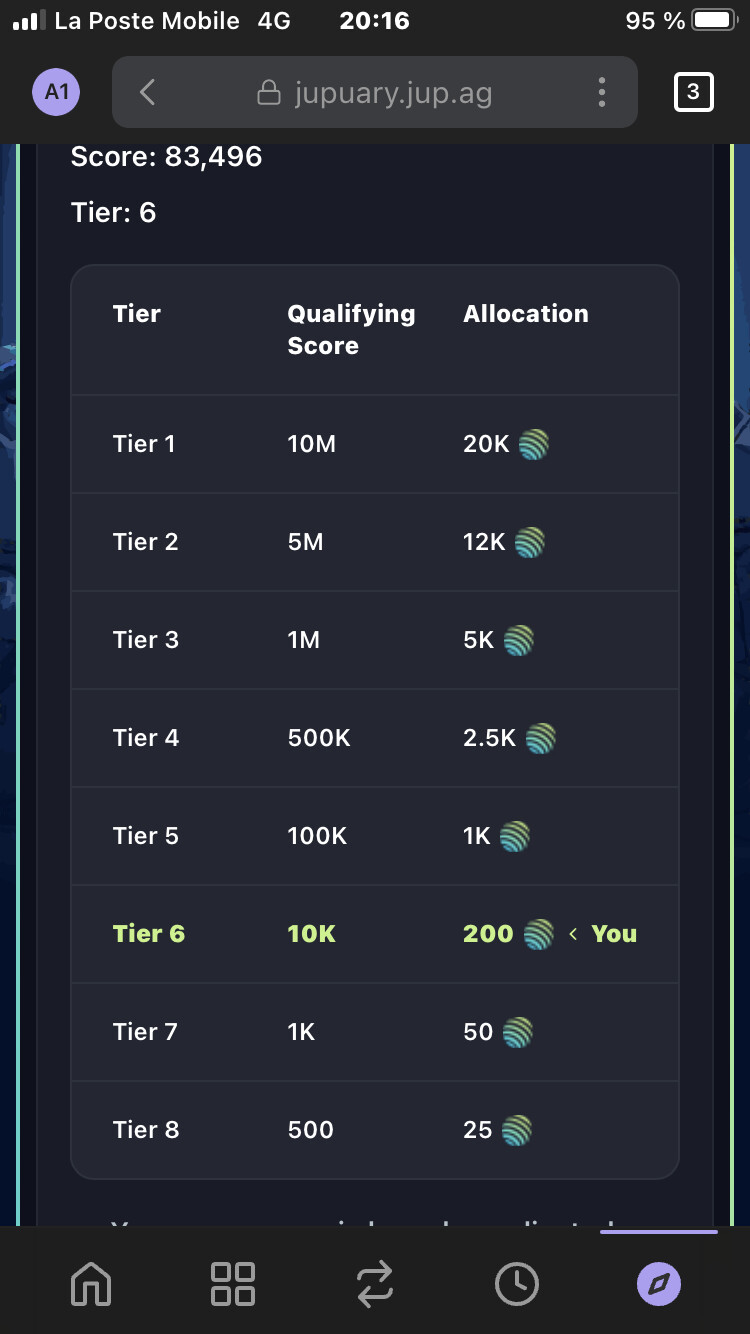Tap the jupuary.jup.ag address field
This screenshot has height=1334, width=750.
375,92
